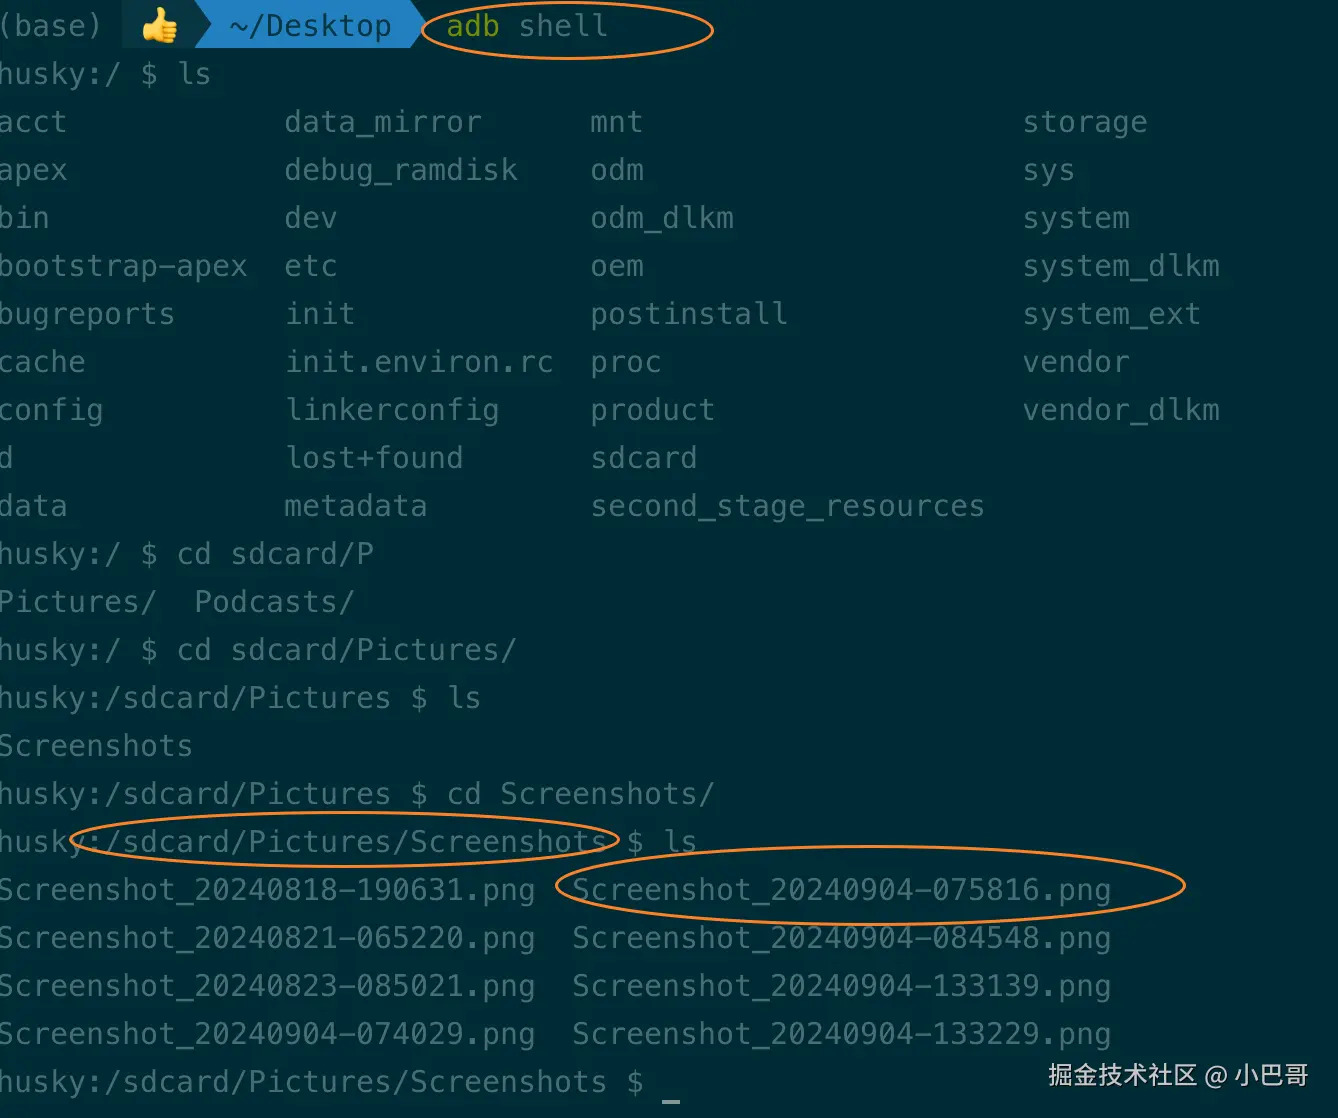Click the second_stage_resources entry
1338x1118 pixels.
click(x=787, y=507)
